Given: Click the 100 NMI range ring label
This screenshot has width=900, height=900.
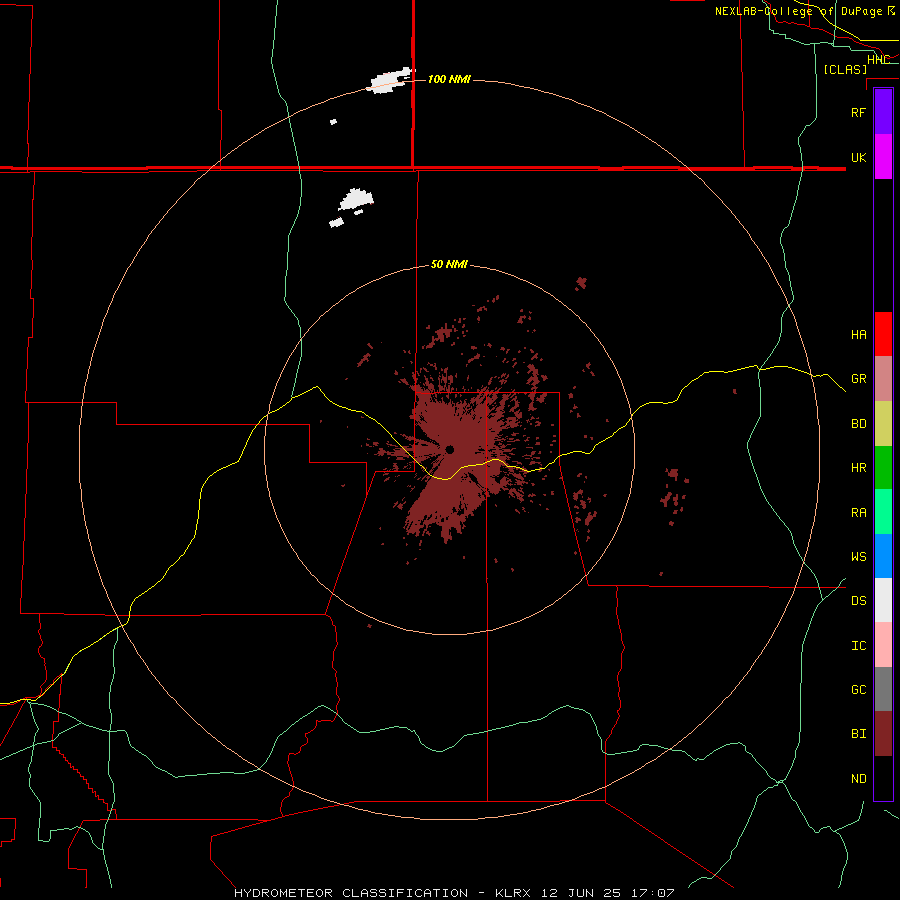Looking at the screenshot, I should 449,79.
